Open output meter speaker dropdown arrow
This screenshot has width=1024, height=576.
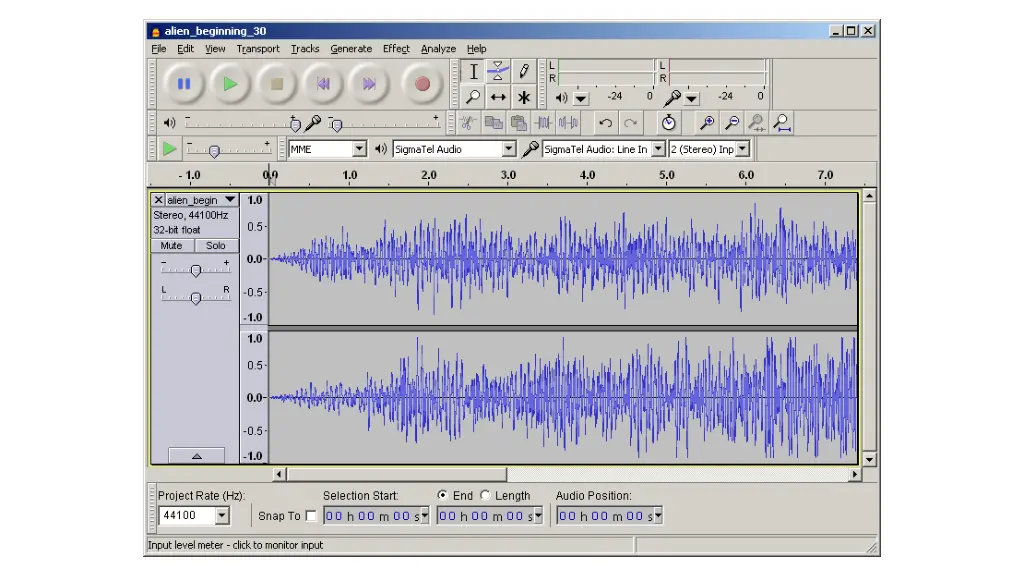pyautogui.click(x=581, y=99)
